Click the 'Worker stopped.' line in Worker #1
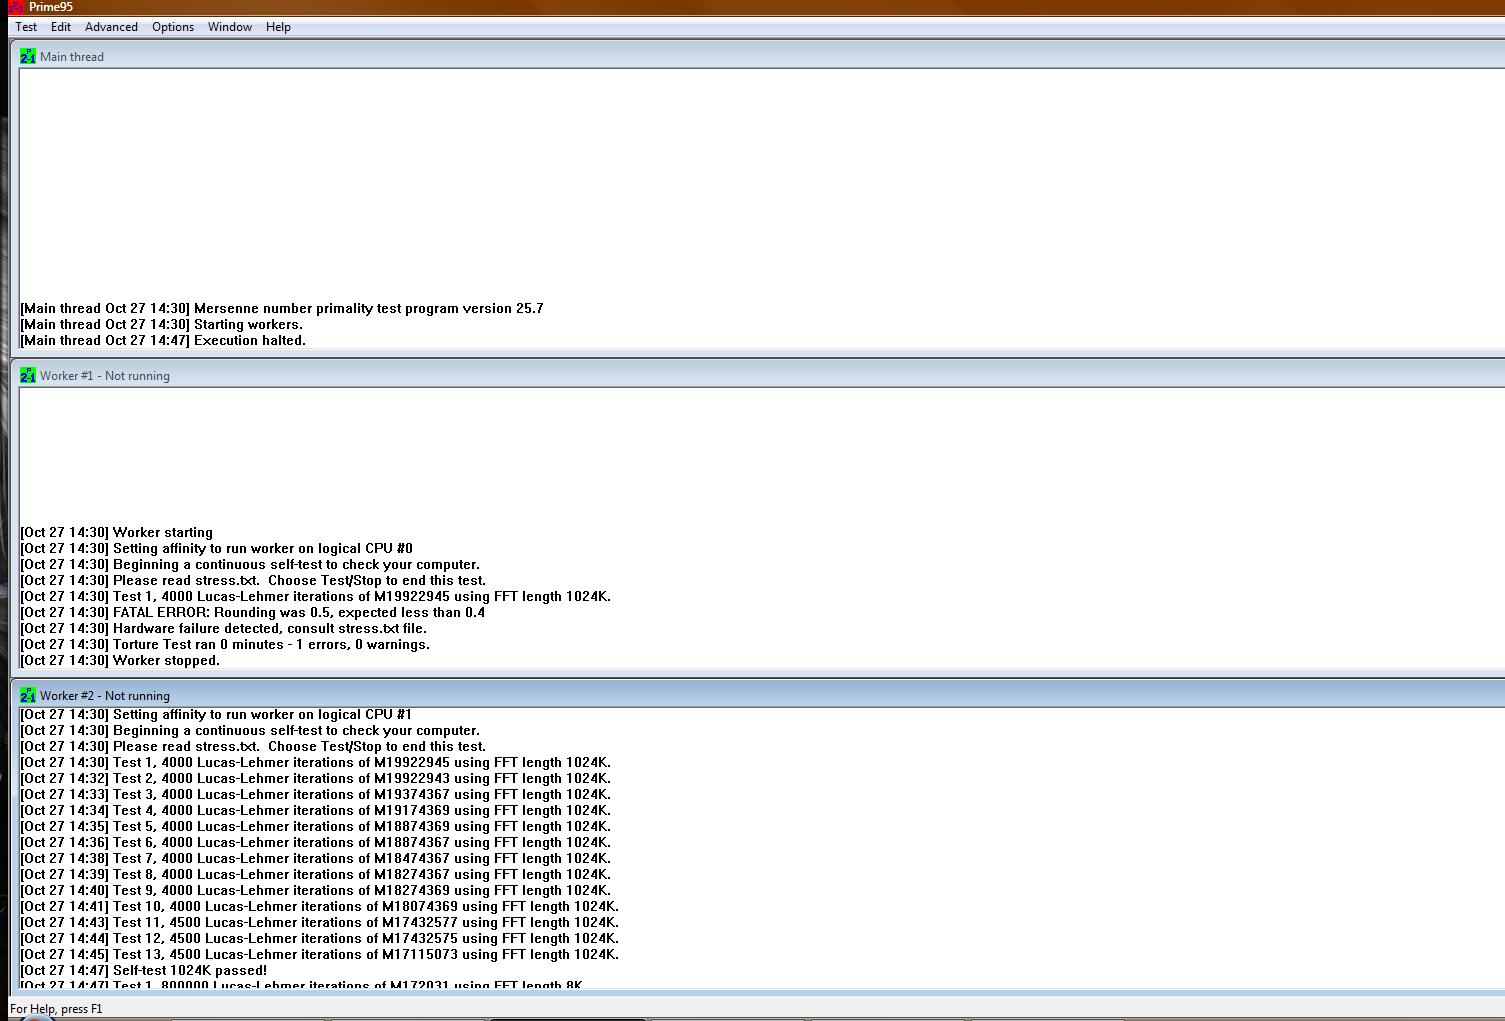 [120, 660]
